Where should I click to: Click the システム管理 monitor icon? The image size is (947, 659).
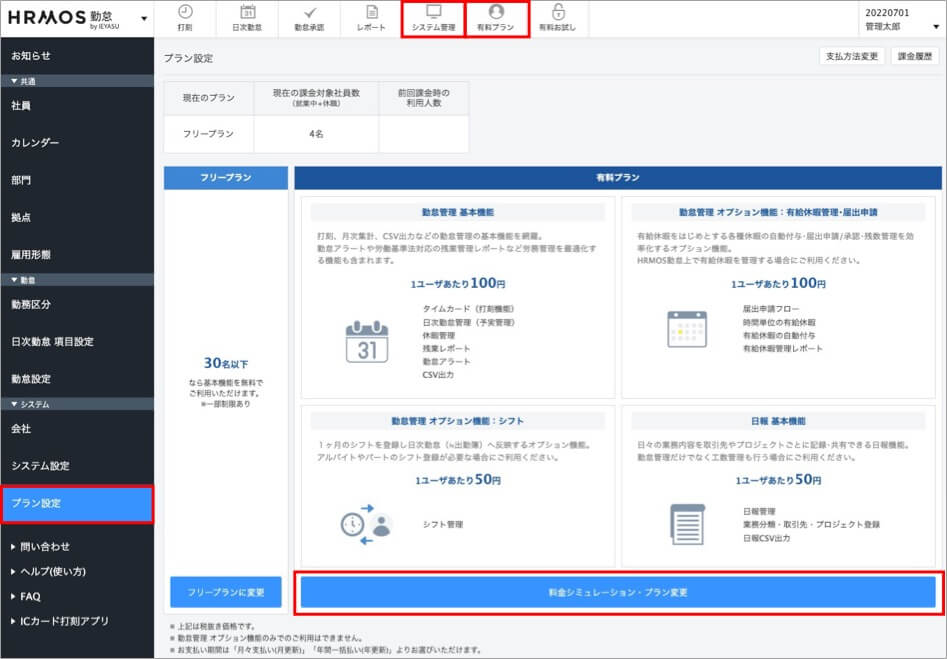point(433,12)
